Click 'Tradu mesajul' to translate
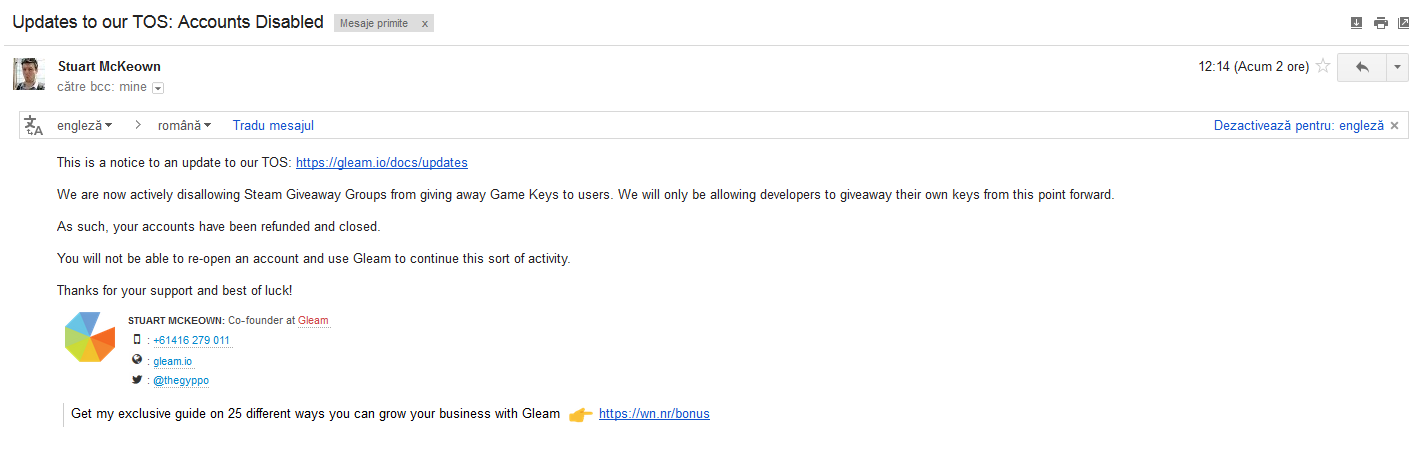The width and height of the screenshot is (1409, 451). click(273, 125)
